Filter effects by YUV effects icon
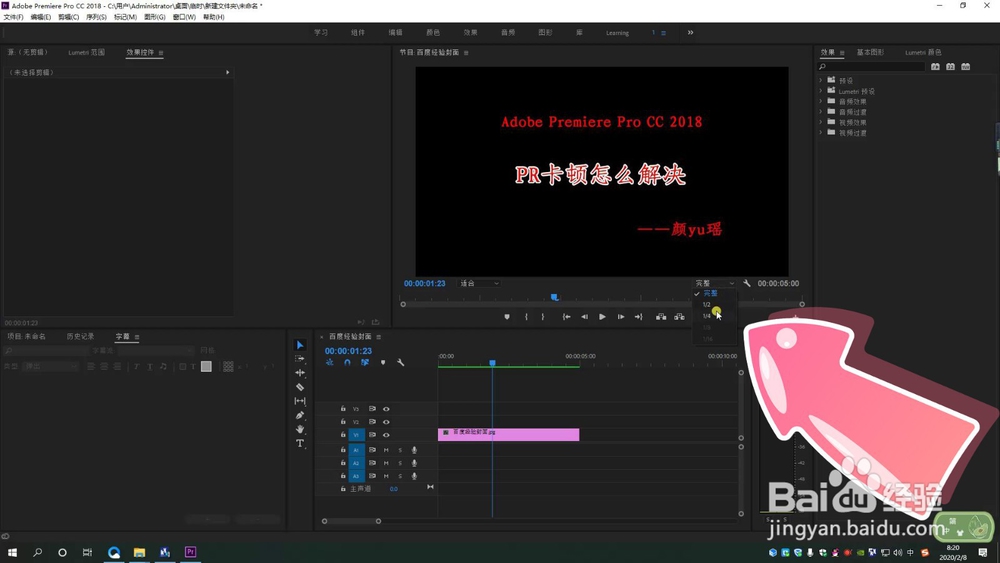This screenshot has height=563, width=1000. click(x=966, y=66)
